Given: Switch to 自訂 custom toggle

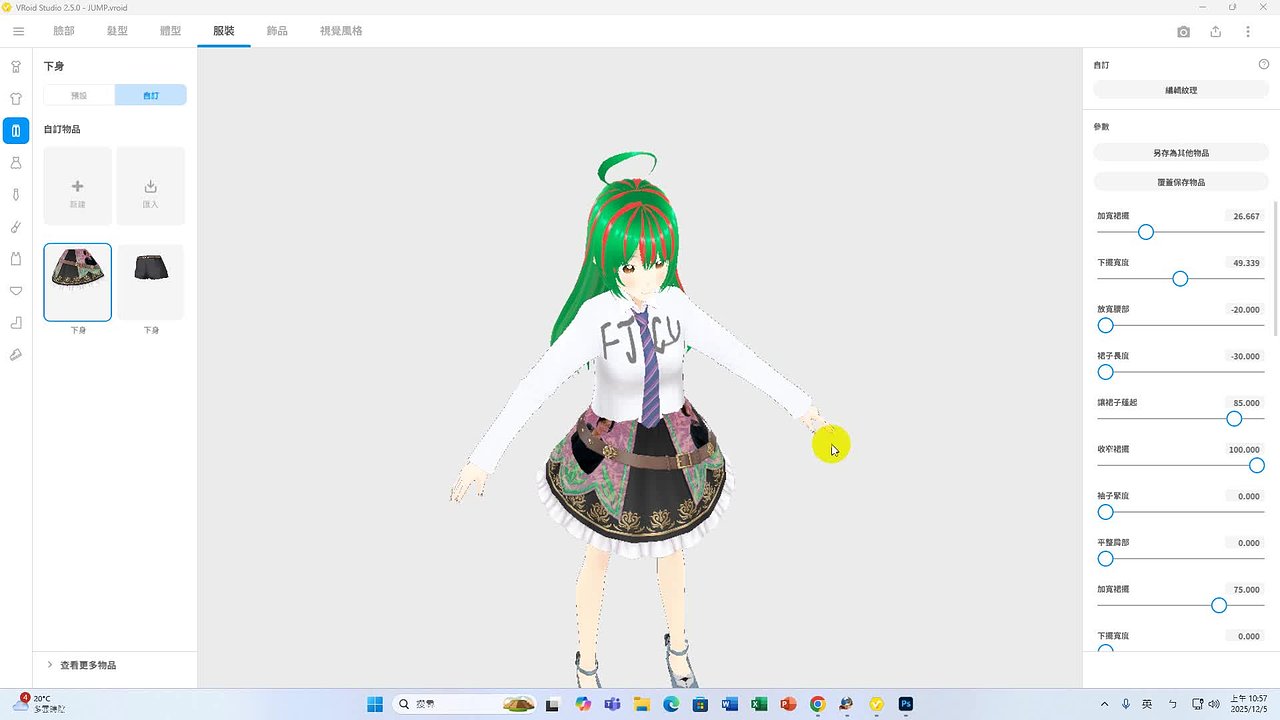Looking at the screenshot, I should (x=151, y=96).
